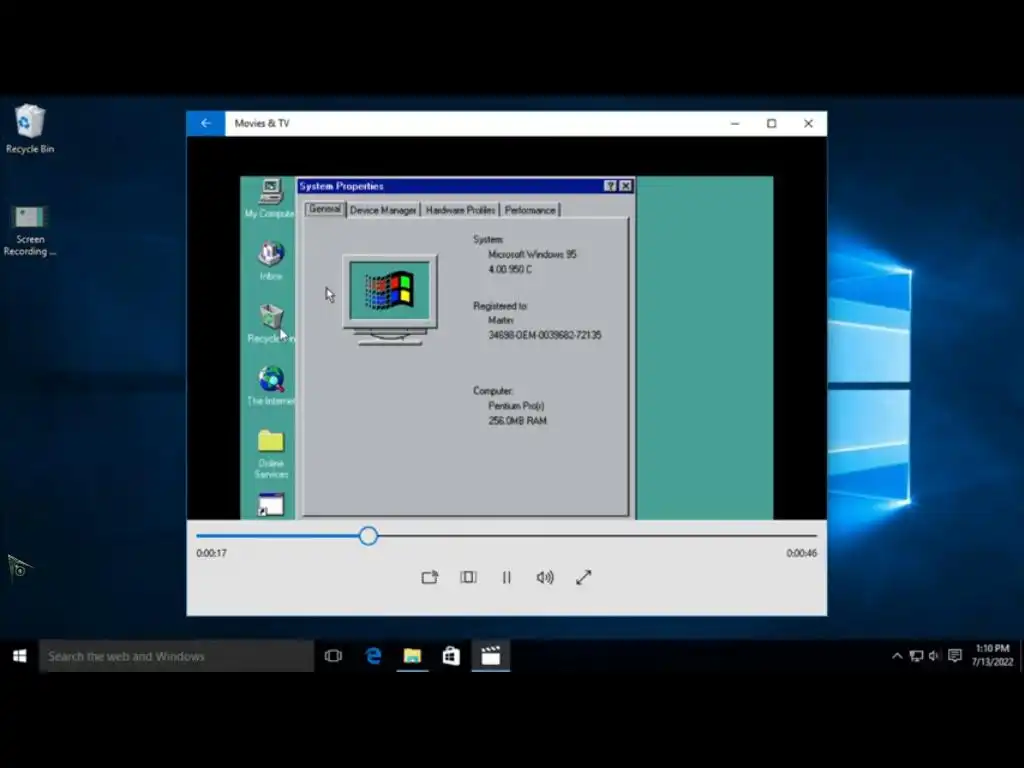Image resolution: width=1024 pixels, height=768 pixels.
Task: Click the Movies & TV window title
Action: 262,123
